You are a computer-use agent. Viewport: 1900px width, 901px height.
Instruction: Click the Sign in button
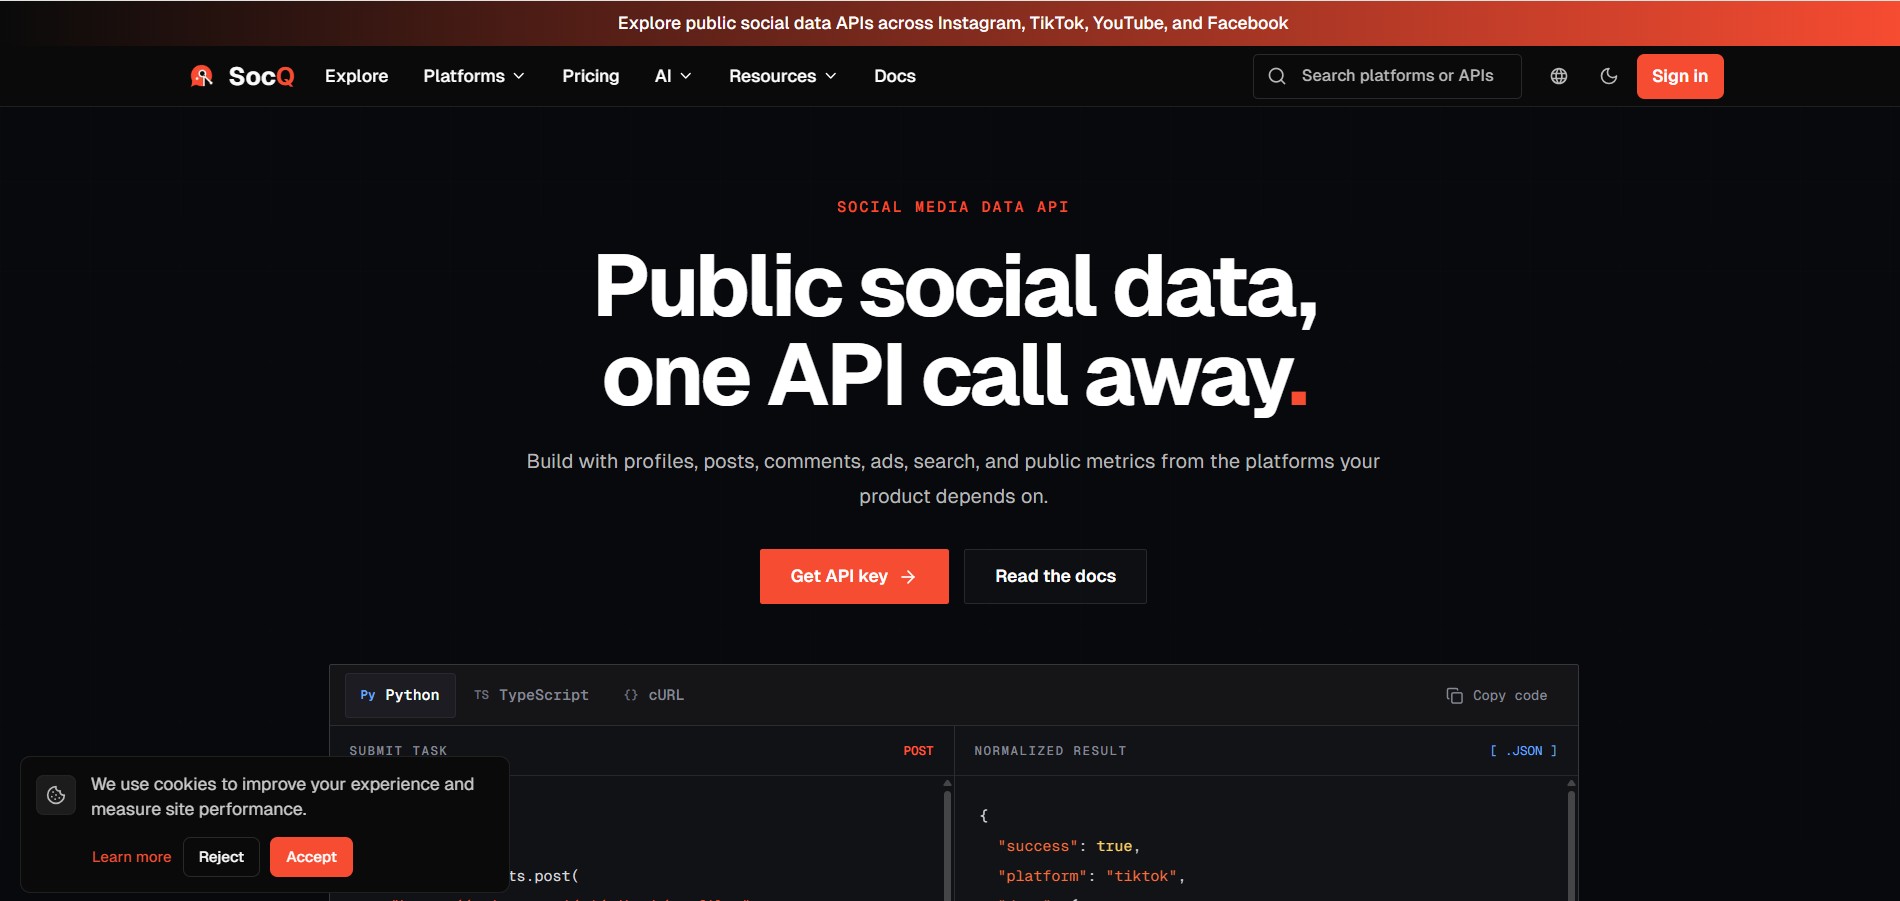(x=1680, y=76)
